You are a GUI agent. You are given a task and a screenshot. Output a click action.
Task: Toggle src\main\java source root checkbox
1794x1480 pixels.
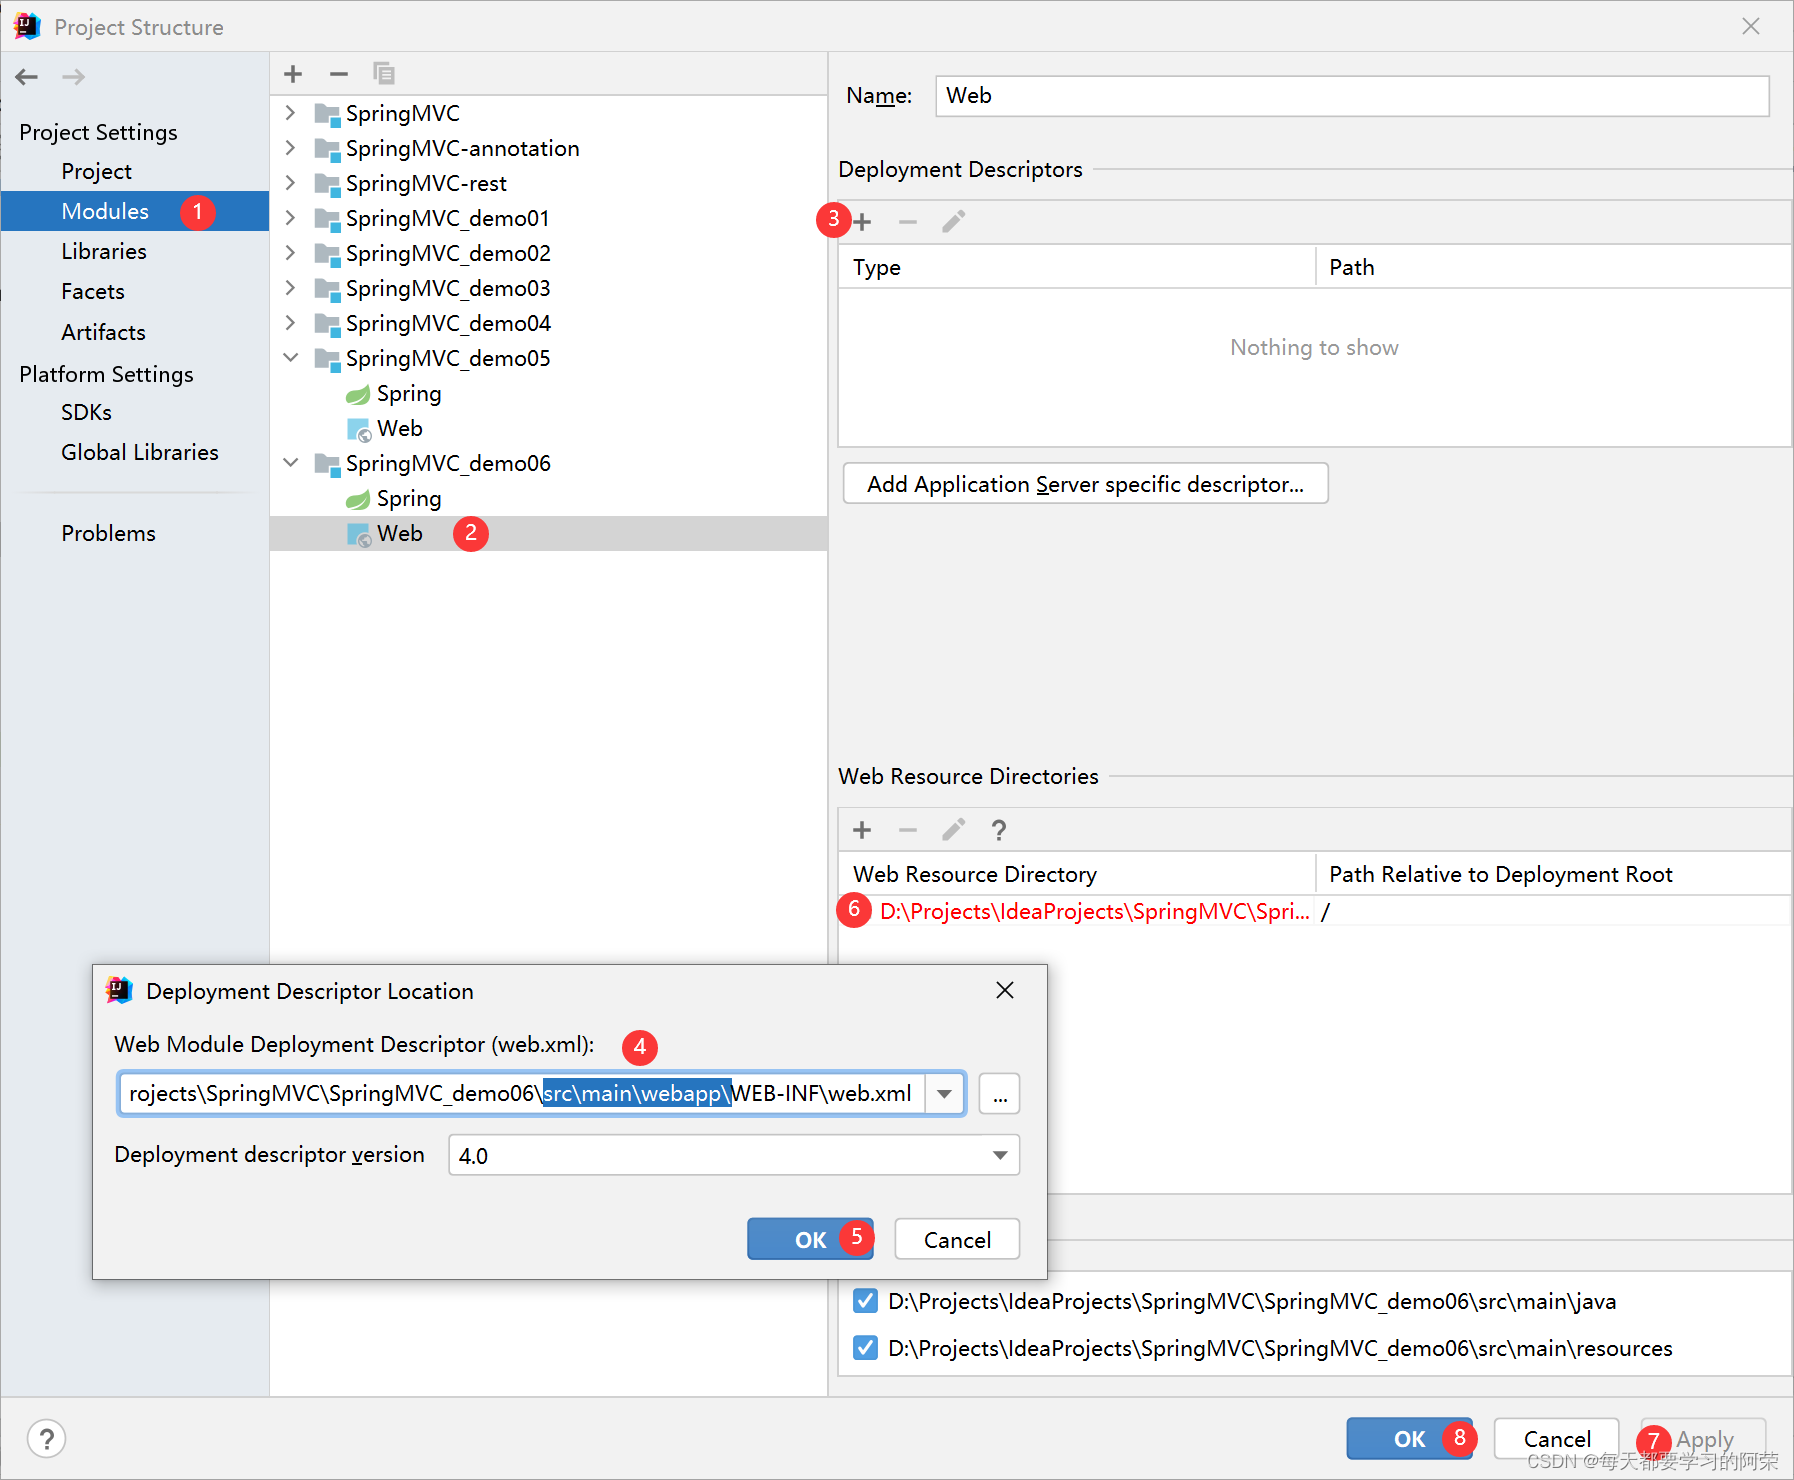pos(866,1301)
